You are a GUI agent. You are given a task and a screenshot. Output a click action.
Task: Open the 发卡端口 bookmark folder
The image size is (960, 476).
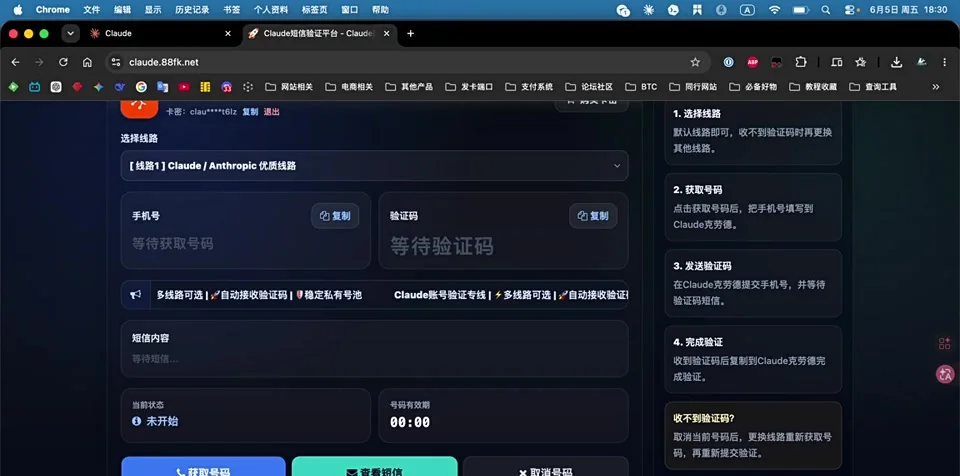469,87
